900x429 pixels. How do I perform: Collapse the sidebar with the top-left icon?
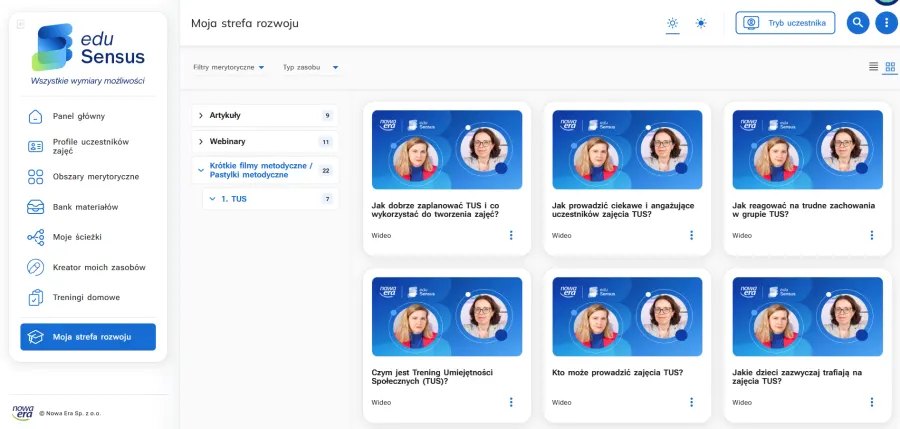pos(21,24)
